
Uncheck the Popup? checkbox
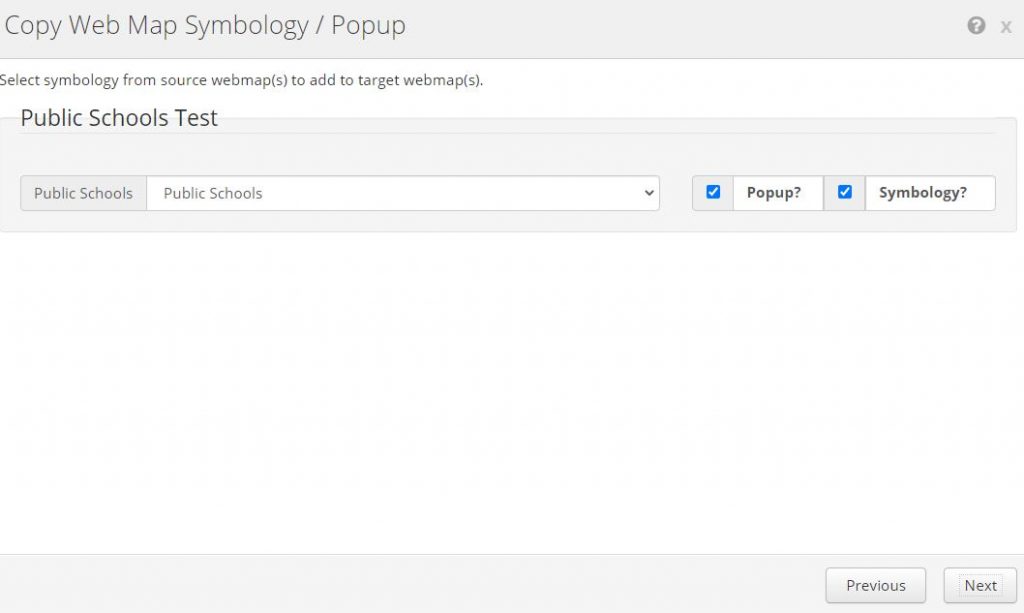(x=713, y=192)
